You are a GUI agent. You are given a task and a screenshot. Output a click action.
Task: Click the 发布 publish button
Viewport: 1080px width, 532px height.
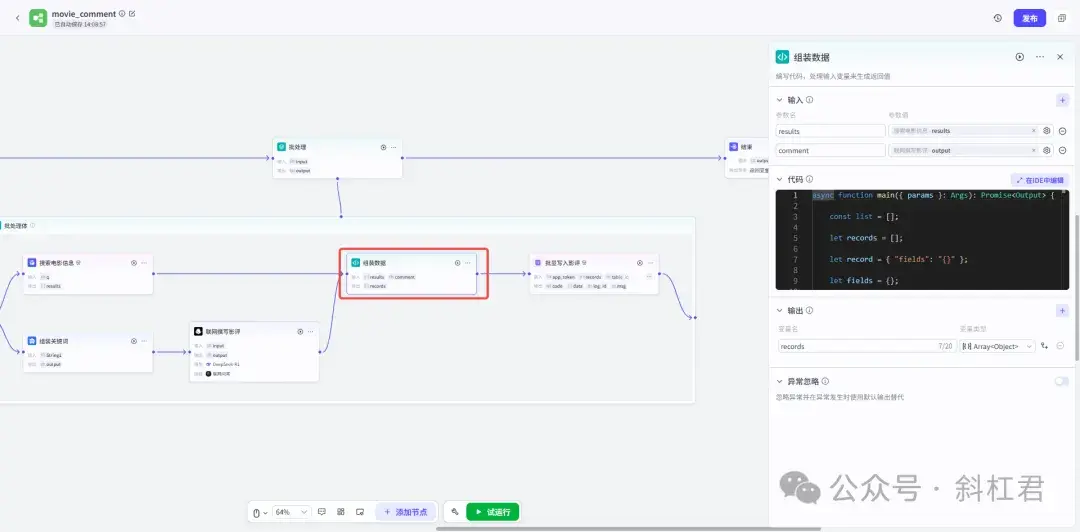point(1030,19)
